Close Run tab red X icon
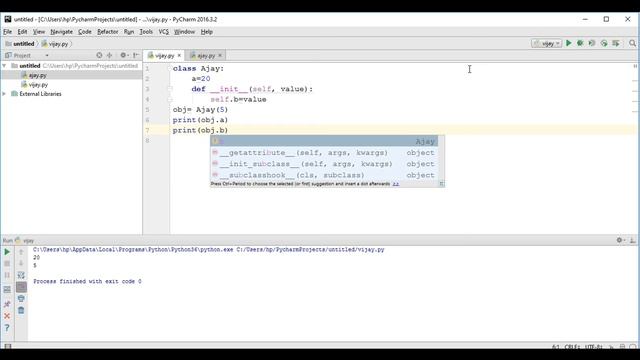The image size is (640, 360). tap(7, 316)
